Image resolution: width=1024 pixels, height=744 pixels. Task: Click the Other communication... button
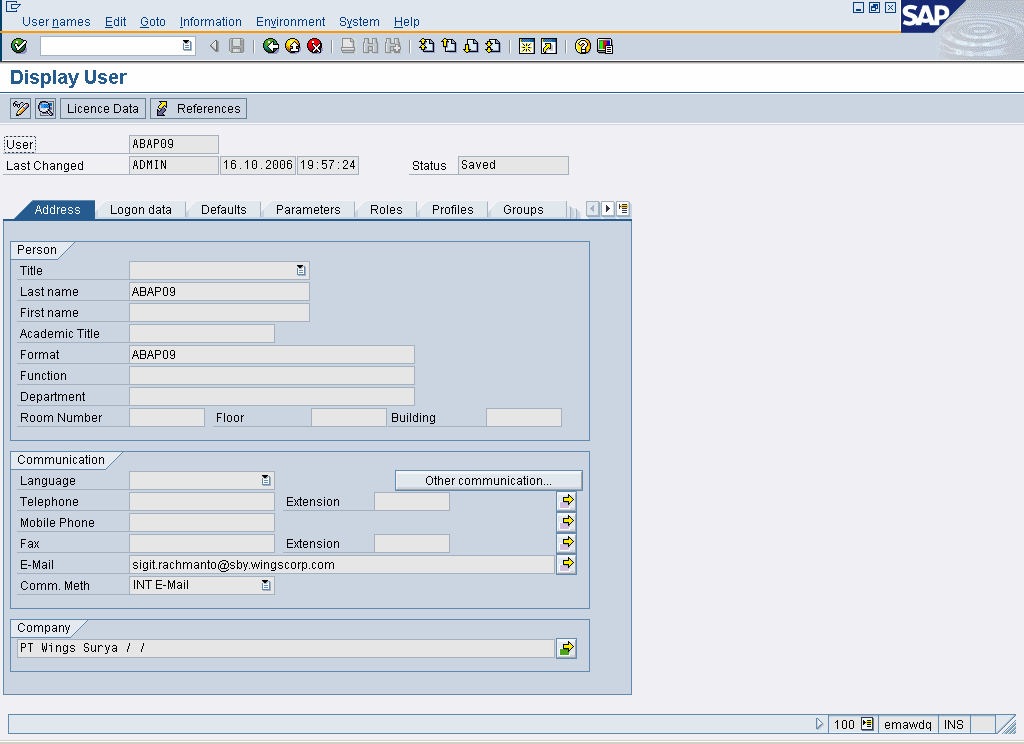coord(488,480)
